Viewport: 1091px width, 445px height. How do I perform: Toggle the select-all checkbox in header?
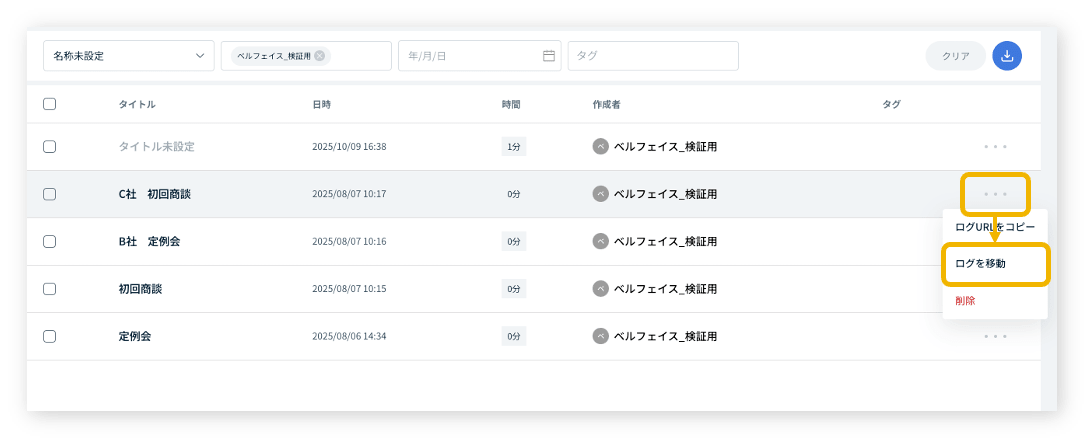tap(50, 104)
